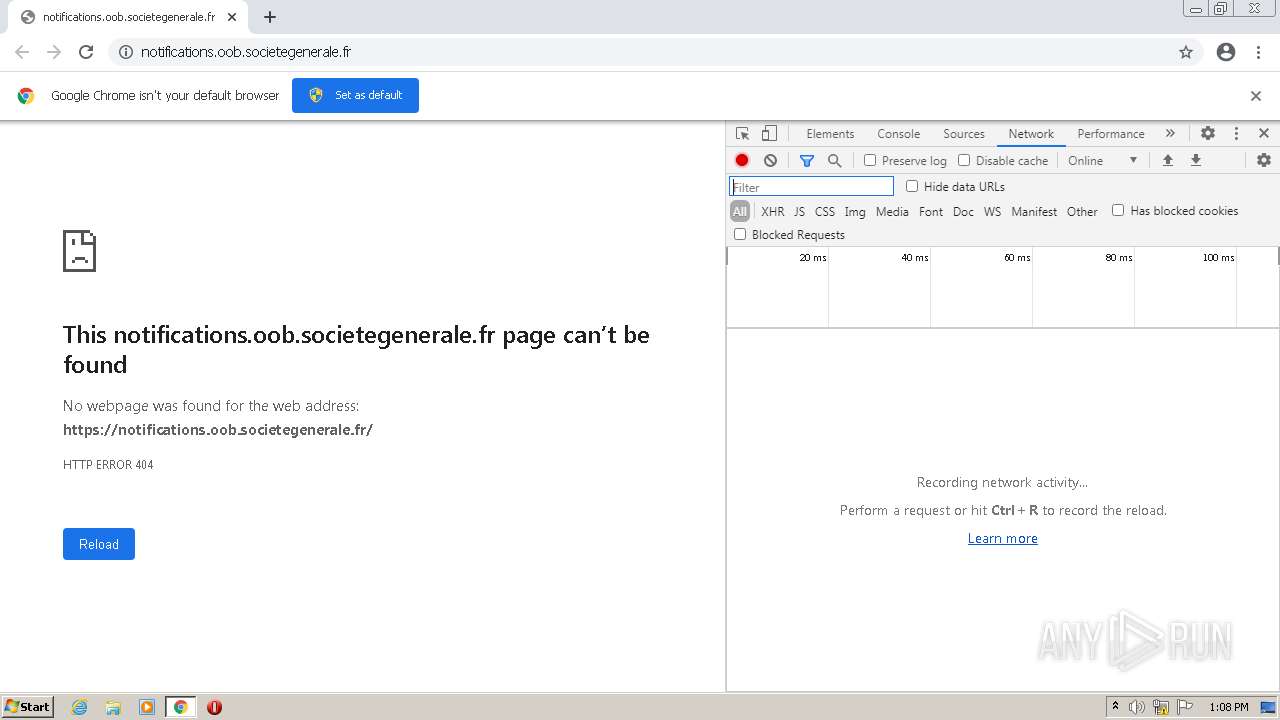The width and height of the screenshot is (1280, 720).
Task: Filter requests by JS
Action: [799, 211]
